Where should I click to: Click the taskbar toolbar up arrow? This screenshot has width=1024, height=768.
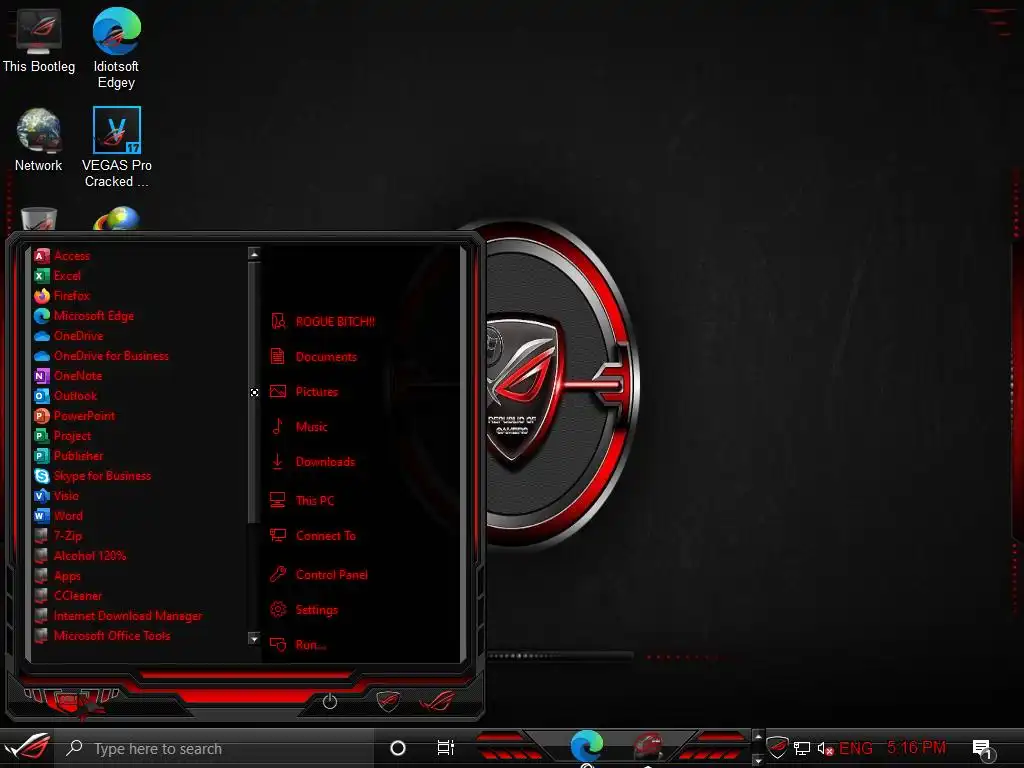(758, 736)
